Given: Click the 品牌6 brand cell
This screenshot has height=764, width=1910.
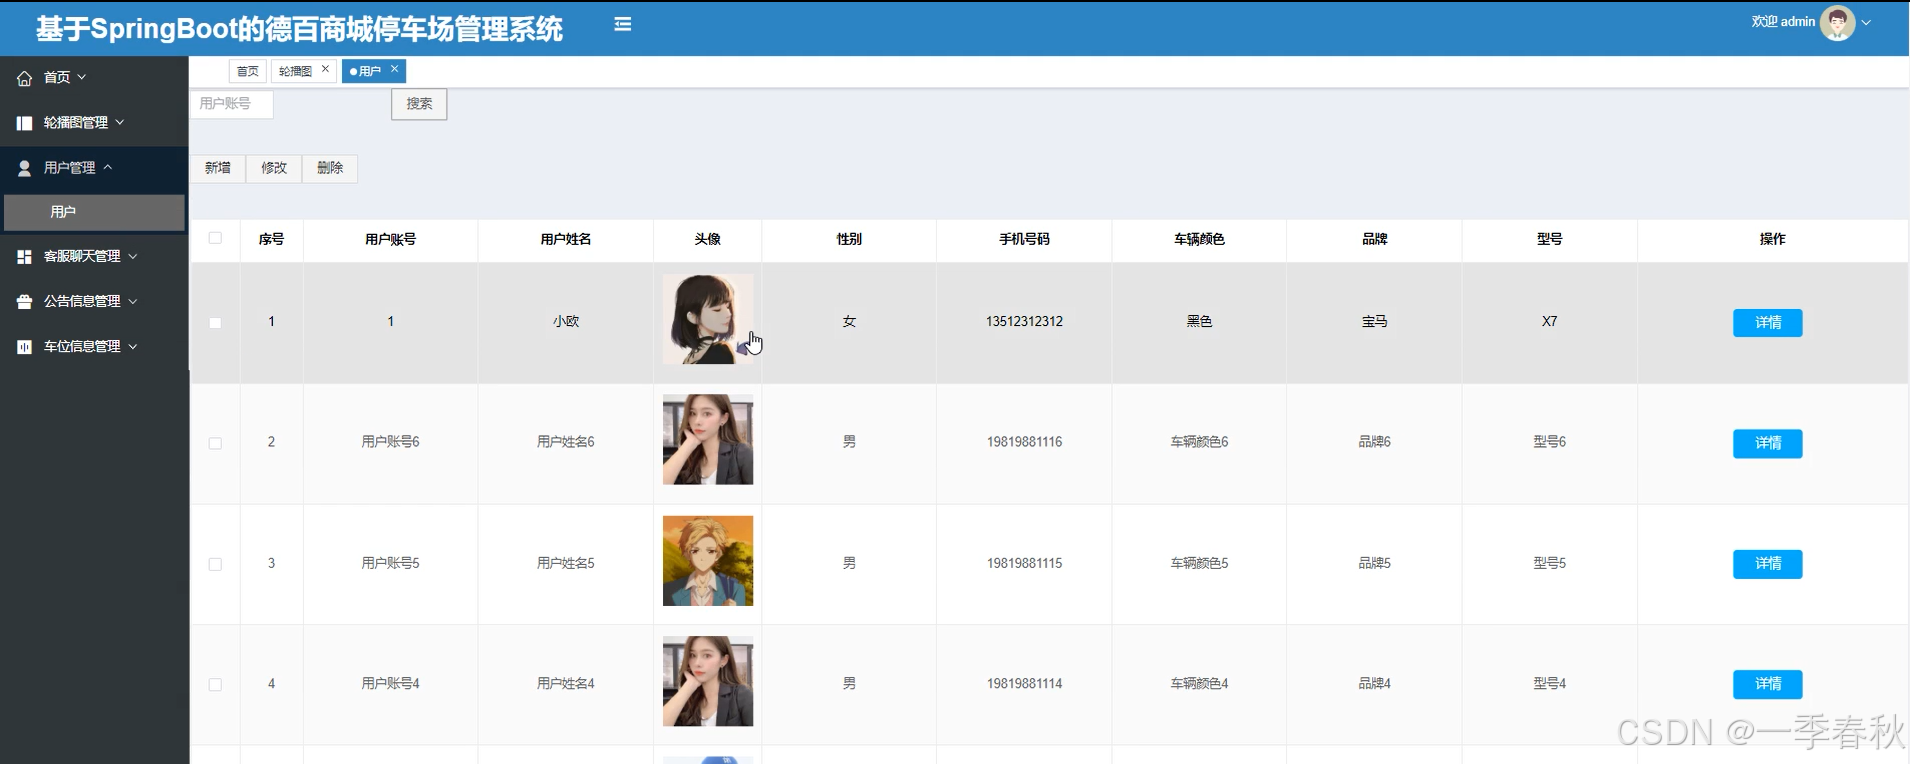Looking at the screenshot, I should point(1374,442).
